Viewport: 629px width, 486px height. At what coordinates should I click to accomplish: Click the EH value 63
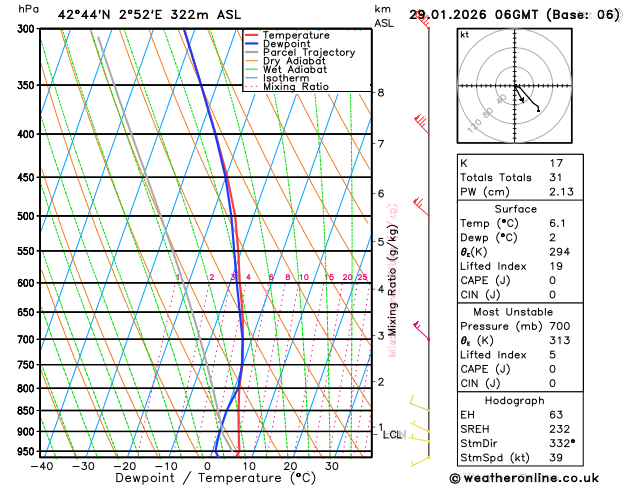pyautogui.click(x=556, y=415)
